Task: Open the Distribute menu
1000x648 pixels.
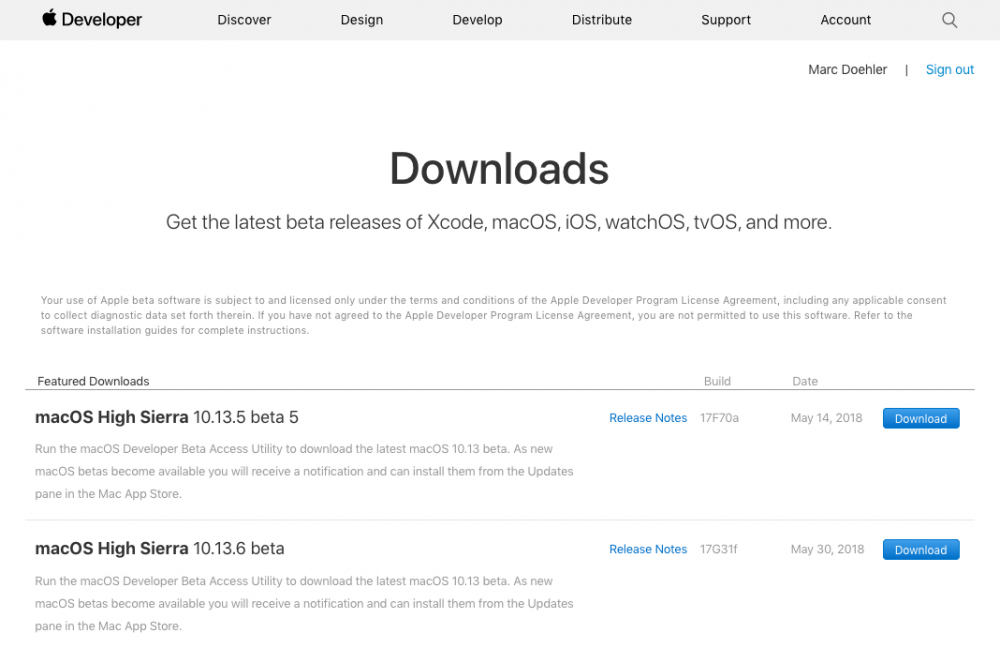Action: (x=601, y=20)
